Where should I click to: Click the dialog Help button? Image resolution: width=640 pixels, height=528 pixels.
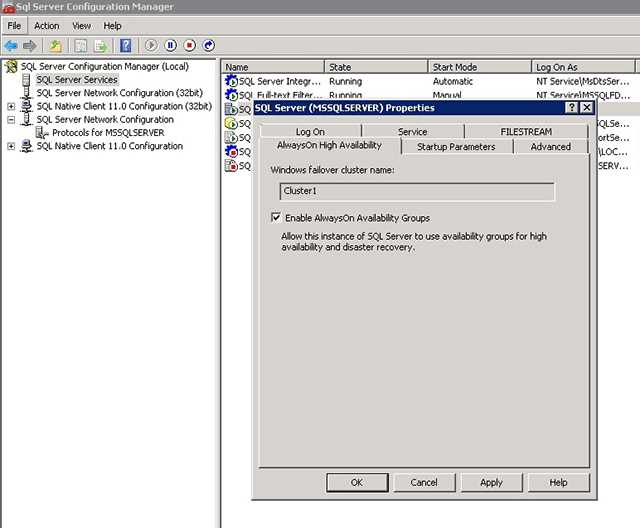[558, 482]
